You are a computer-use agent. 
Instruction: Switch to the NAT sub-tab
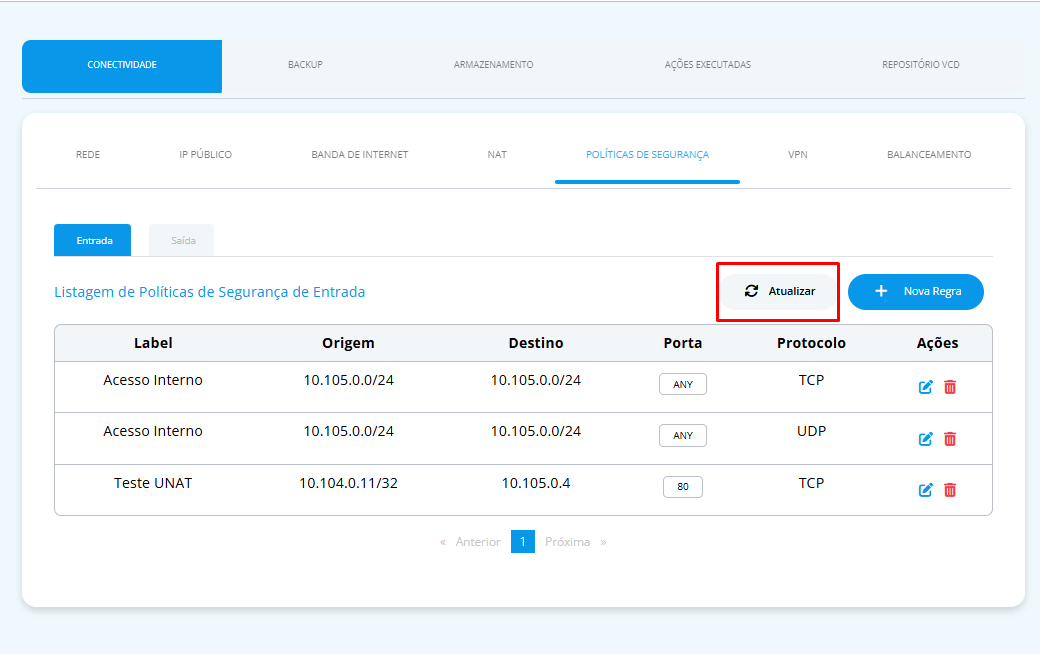pyautogui.click(x=497, y=155)
